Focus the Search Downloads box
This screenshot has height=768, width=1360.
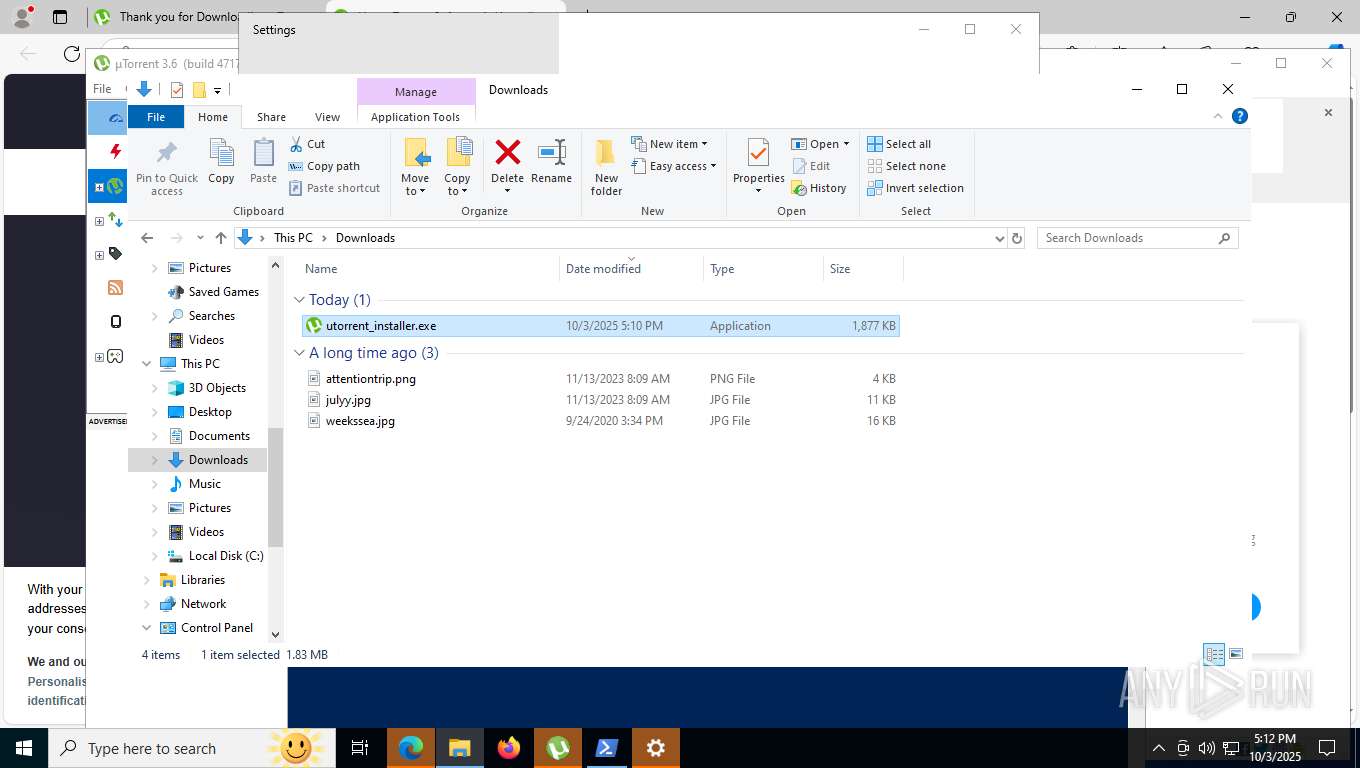point(1137,238)
